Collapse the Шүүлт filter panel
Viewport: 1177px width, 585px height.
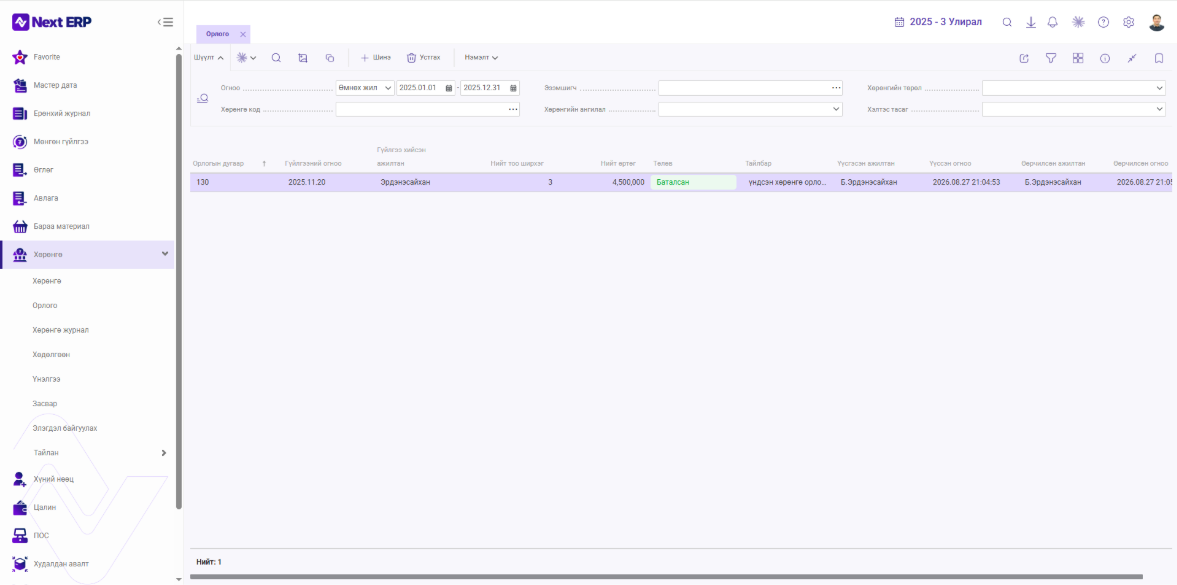tap(209, 58)
